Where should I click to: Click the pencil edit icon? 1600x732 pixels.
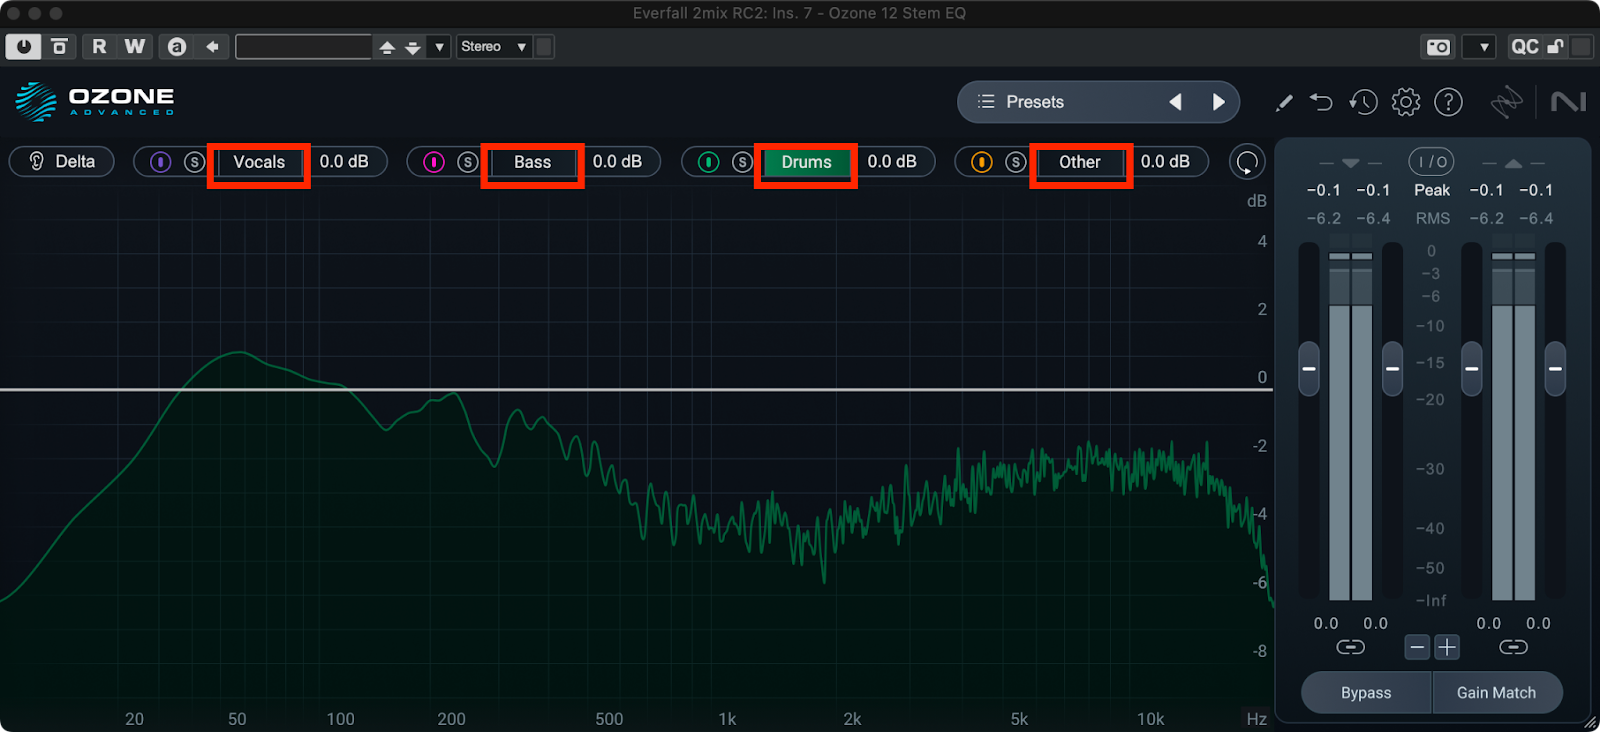coord(1284,102)
